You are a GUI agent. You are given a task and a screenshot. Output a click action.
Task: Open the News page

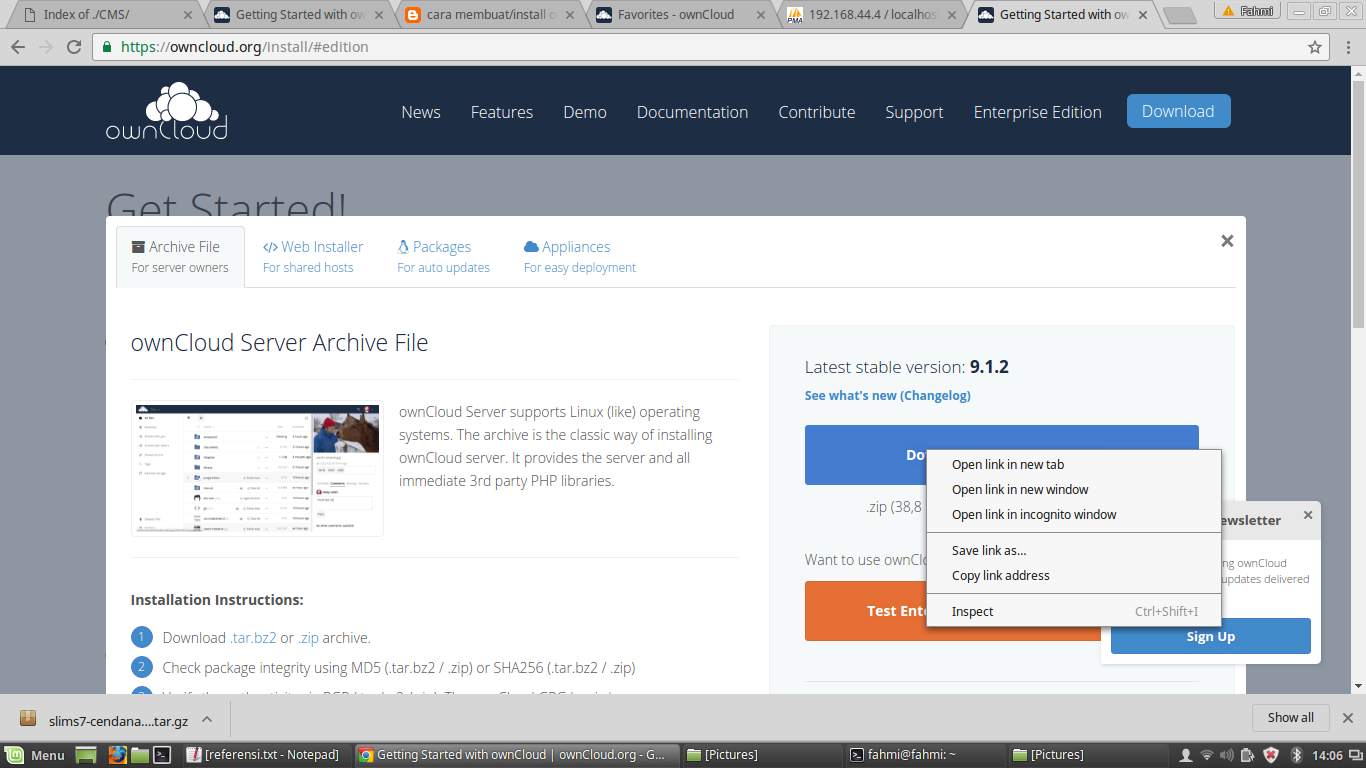[421, 112]
